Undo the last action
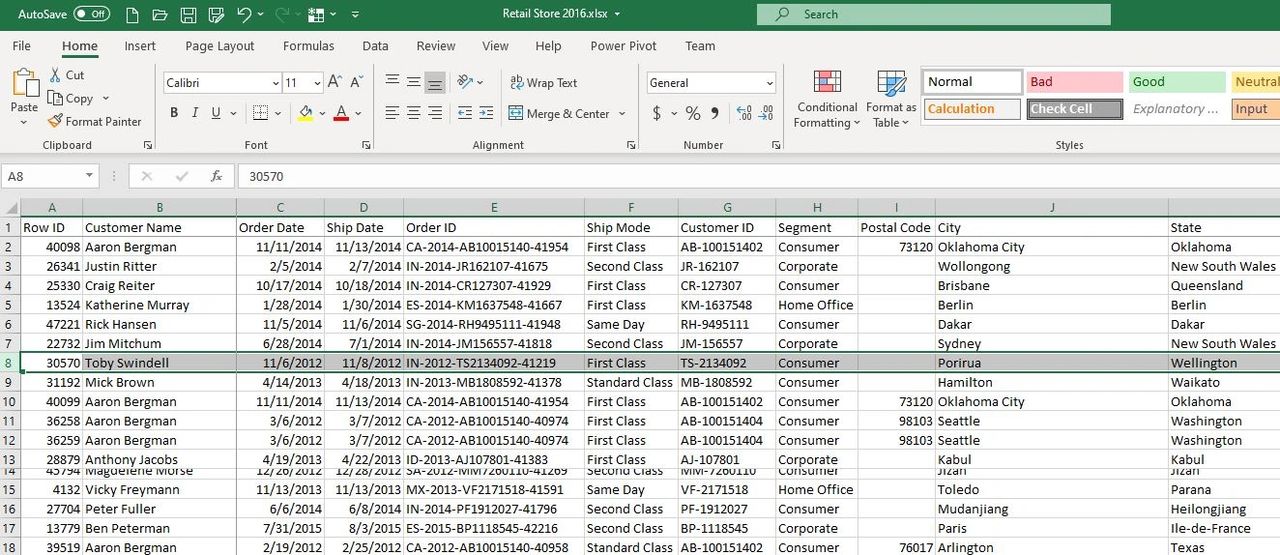 [x=244, y=14]
